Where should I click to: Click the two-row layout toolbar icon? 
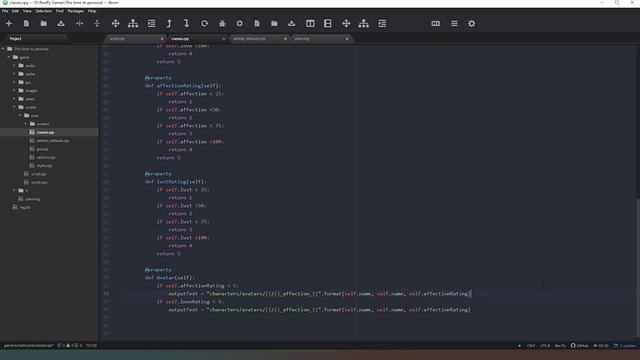(328, 24)
